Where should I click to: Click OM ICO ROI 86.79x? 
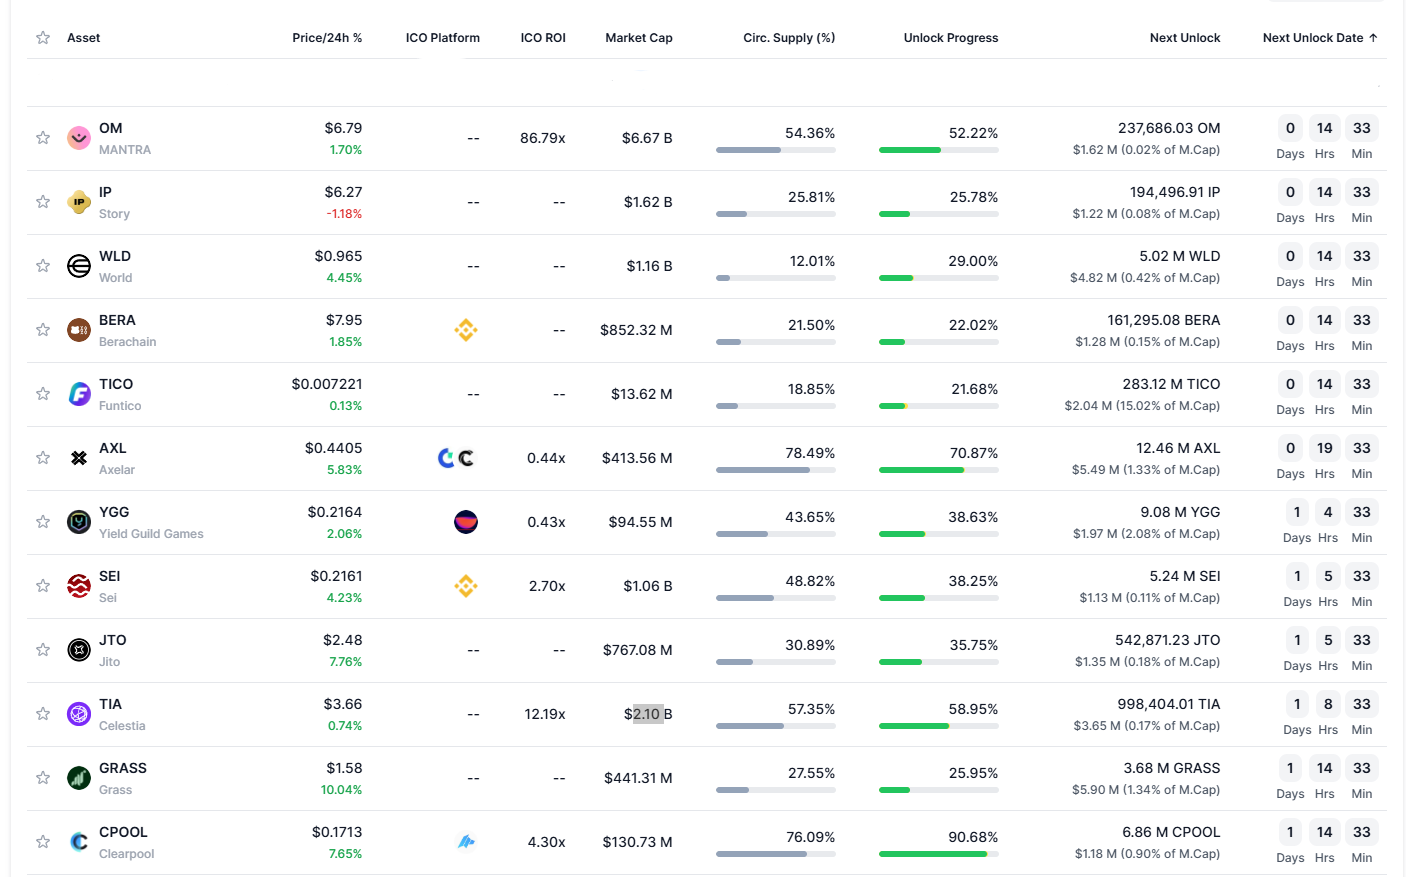[543, 138]
